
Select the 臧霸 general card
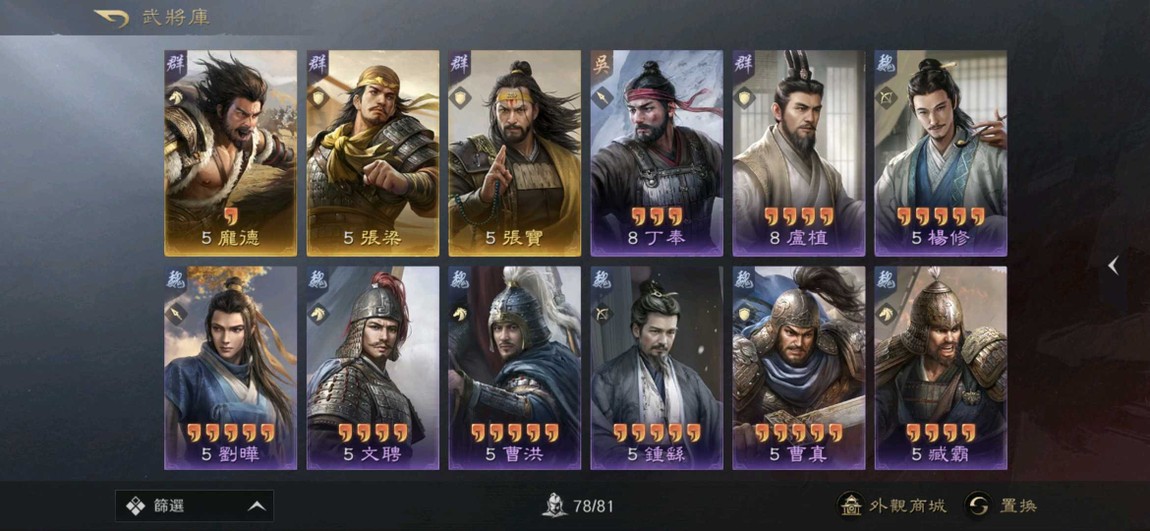point(941,367)
